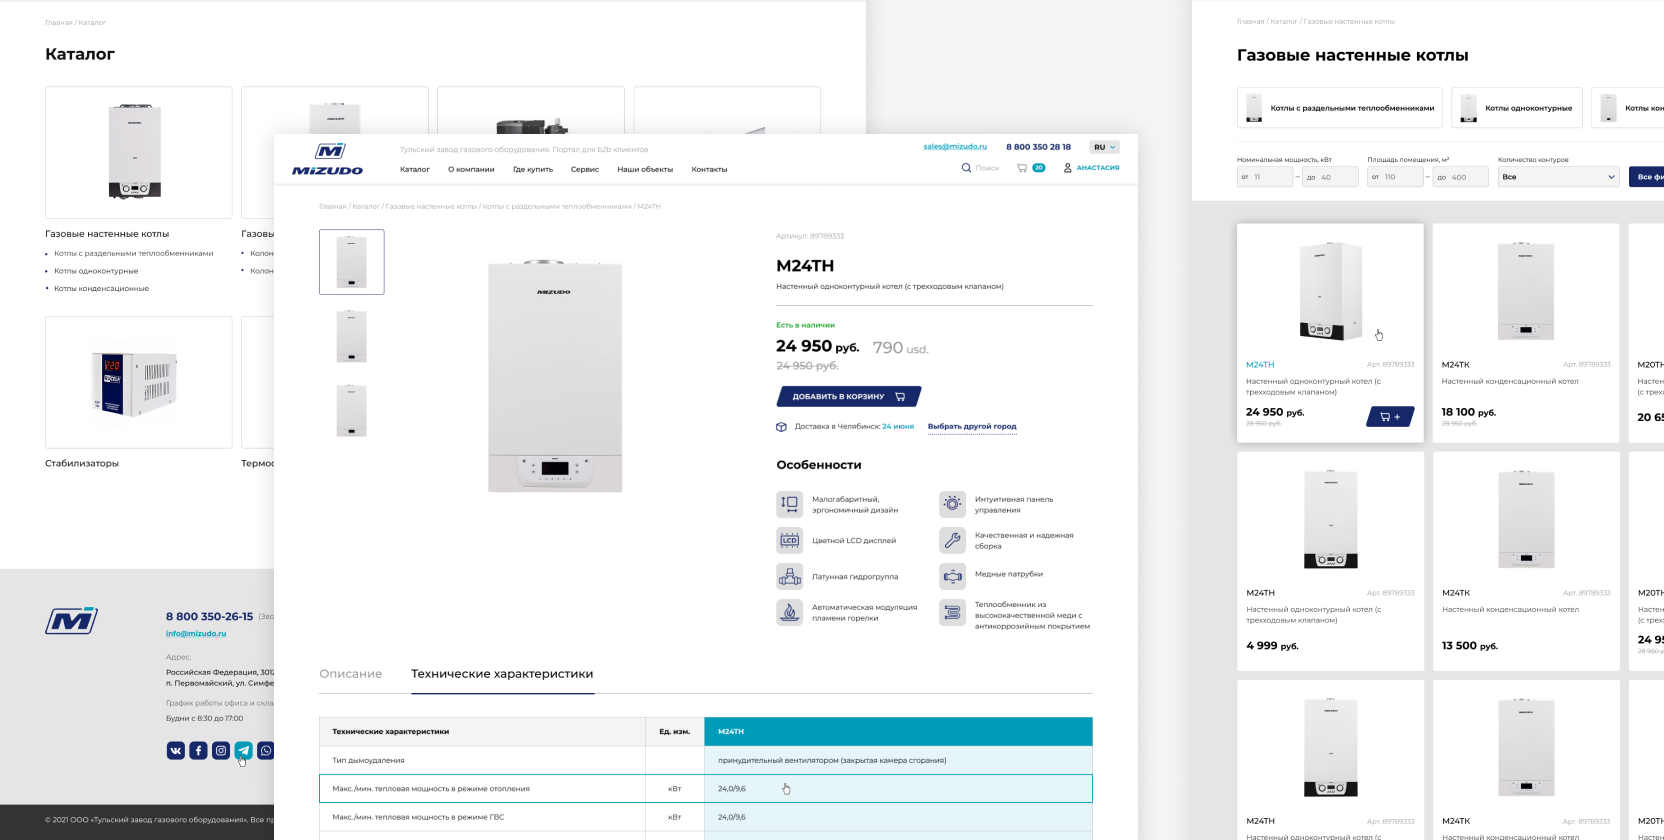Click the area 'от 110' input field
The width and height of the screenshot is (1664, 840).
click(1395, 177)
